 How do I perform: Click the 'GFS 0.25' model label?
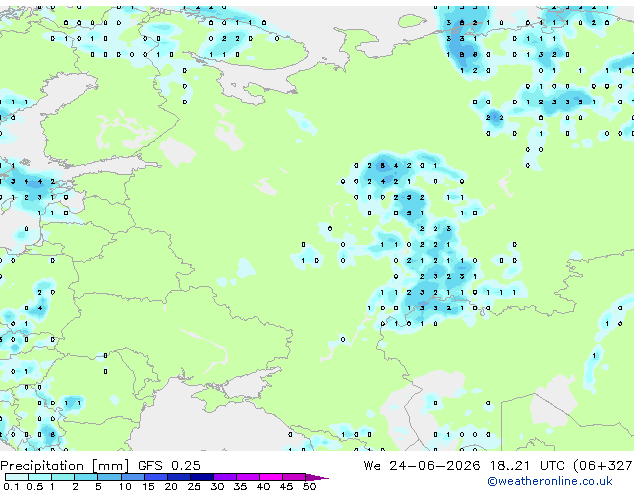click(169, 466)
